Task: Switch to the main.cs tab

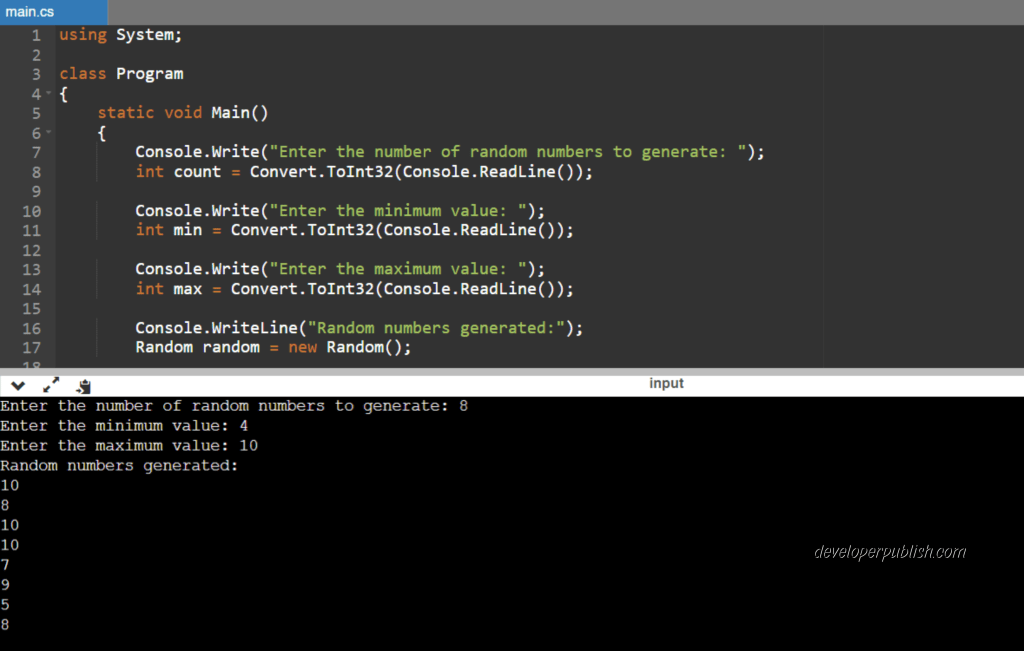Action: pos(28,11)
